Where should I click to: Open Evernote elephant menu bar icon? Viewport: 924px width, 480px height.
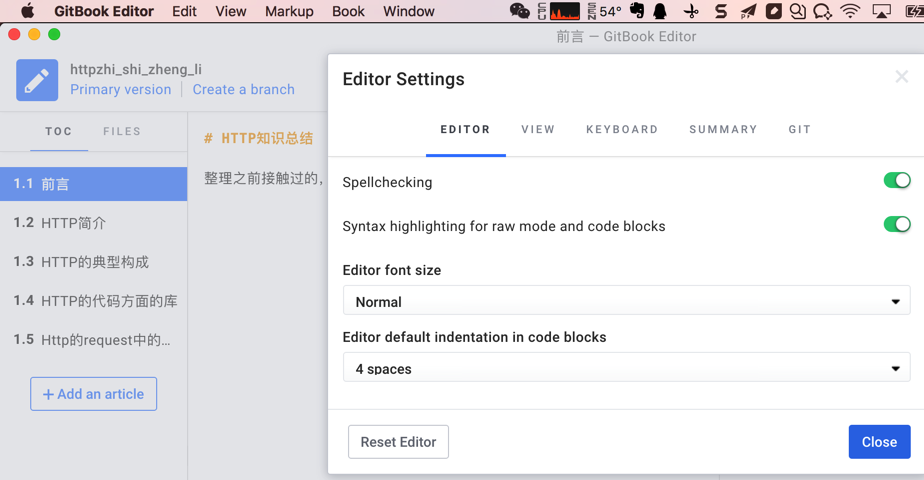pyautogui.click(x=637, y=11)
